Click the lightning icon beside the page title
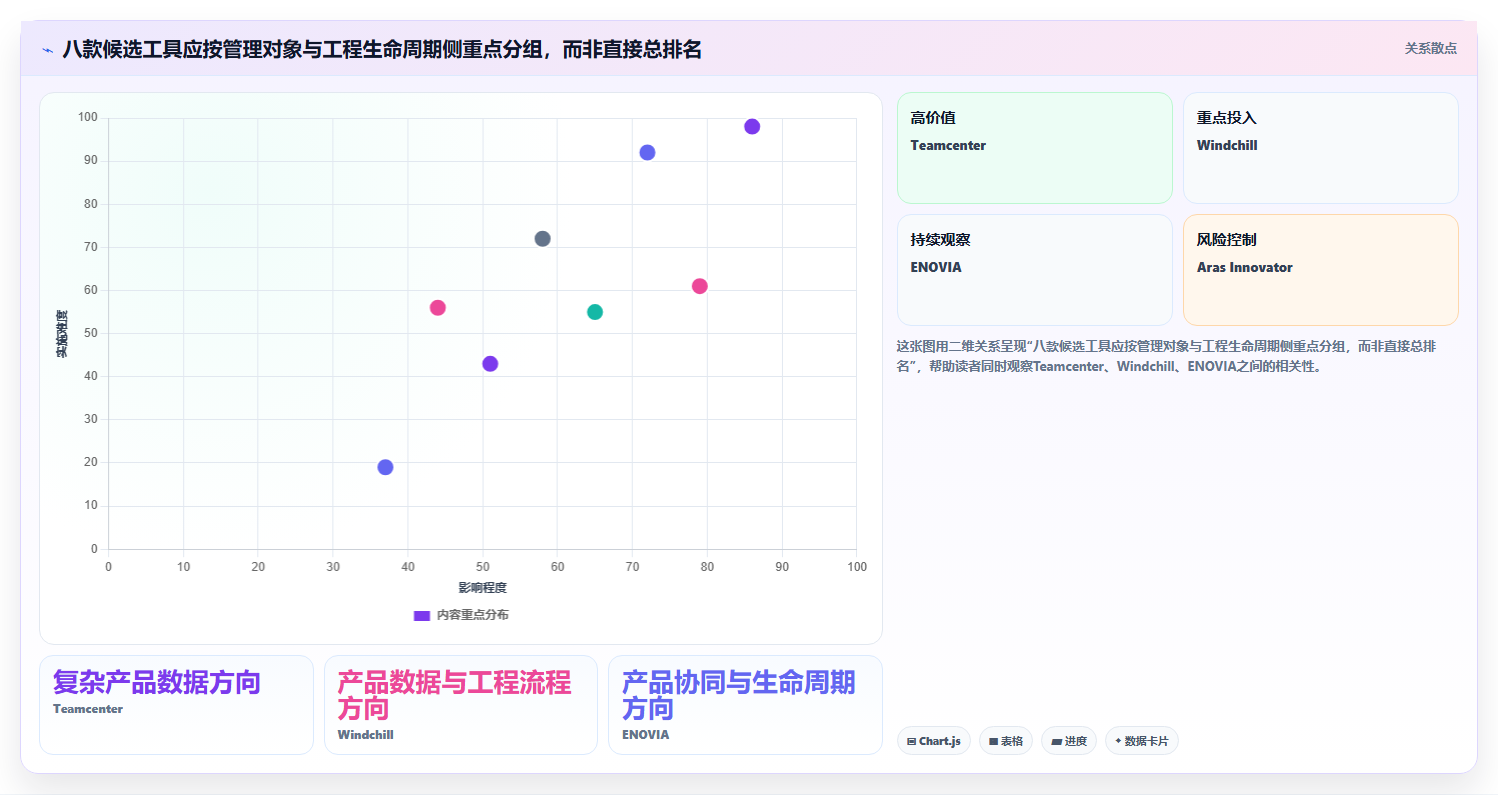This screenshot has height=795, width=1498. click(x=47, y=49)
